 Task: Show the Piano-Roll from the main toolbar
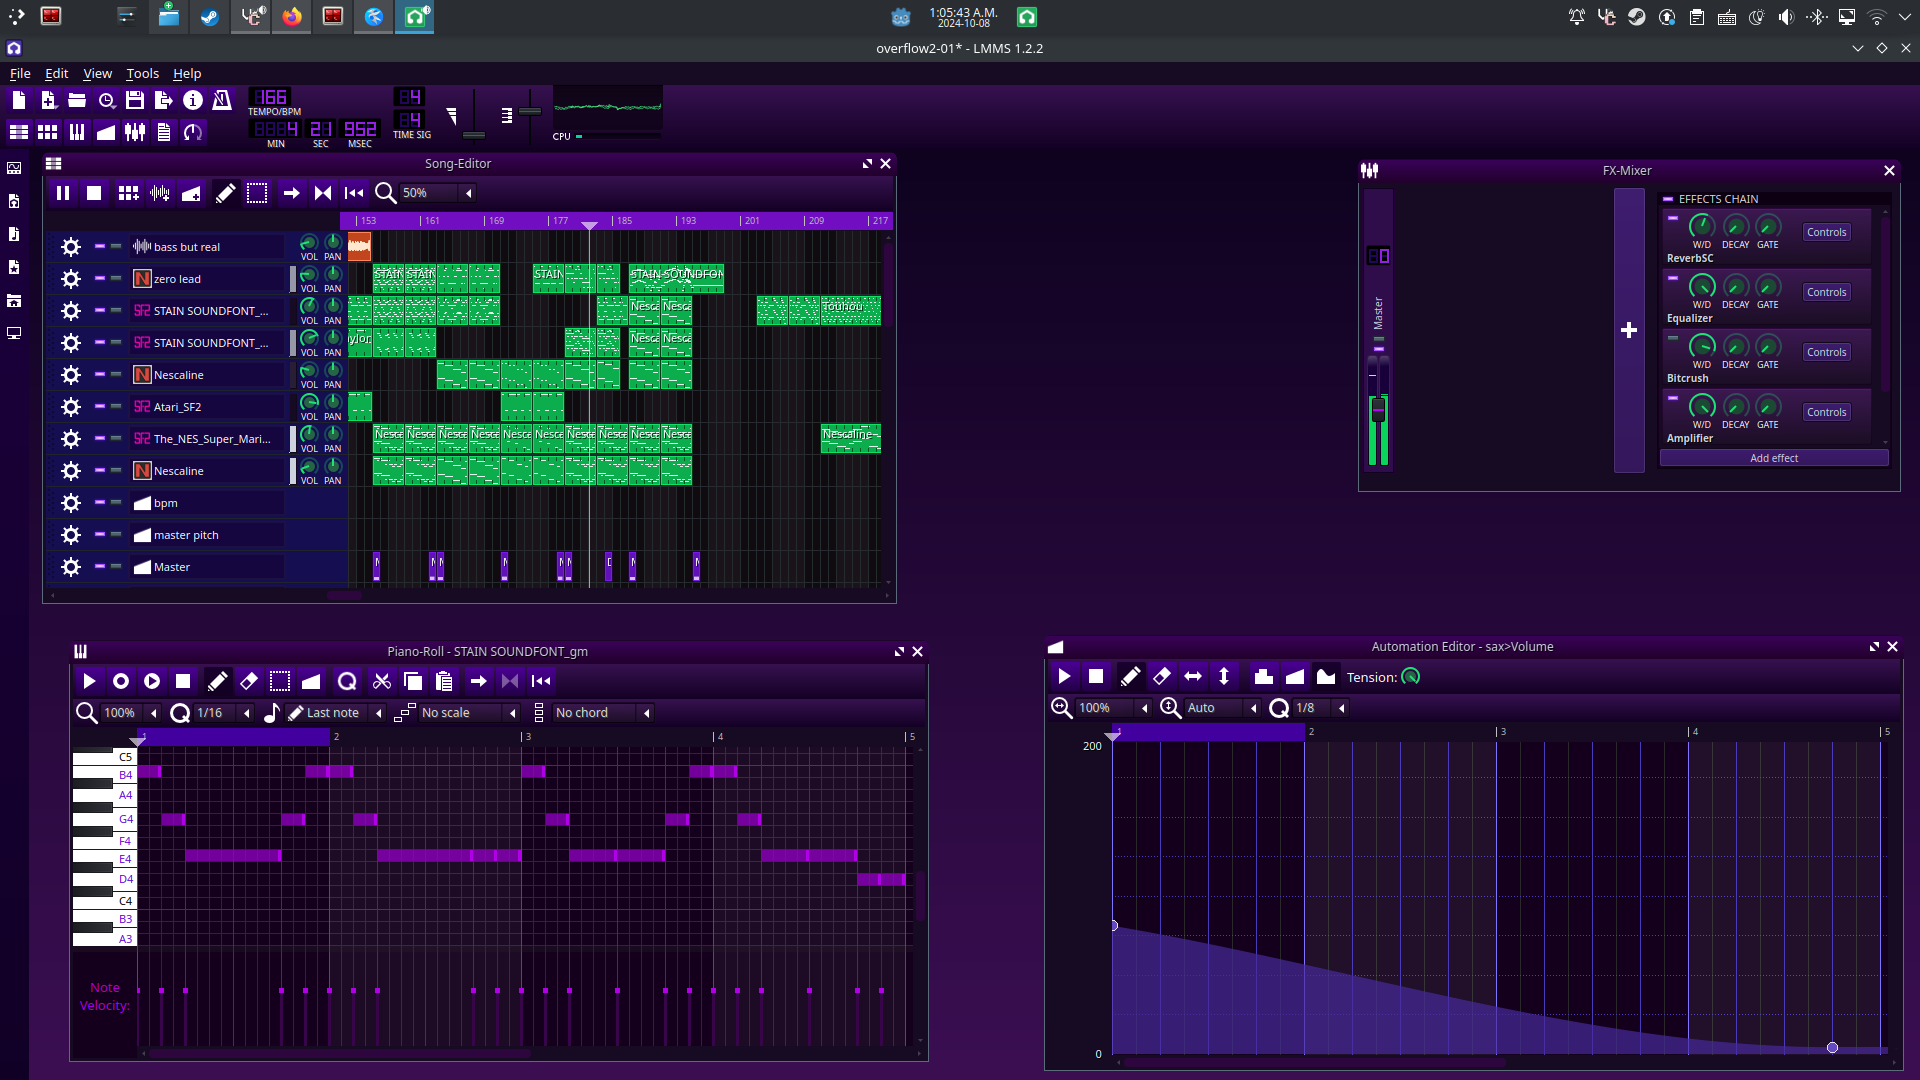coord(77,132)
